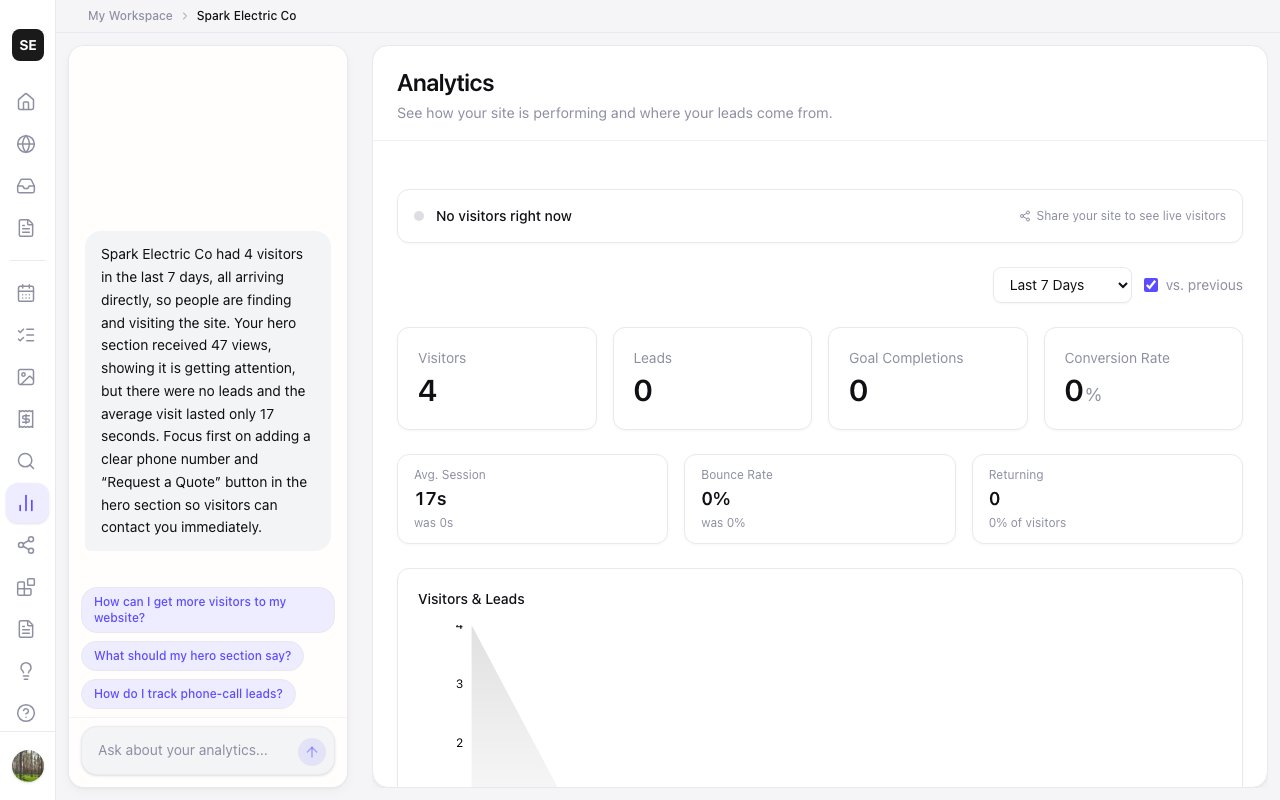The width and height of the screenshot is (1280, 800).
Task: Click the '17s' average session value
Action: pyautogui.click(x=430, y=499)
